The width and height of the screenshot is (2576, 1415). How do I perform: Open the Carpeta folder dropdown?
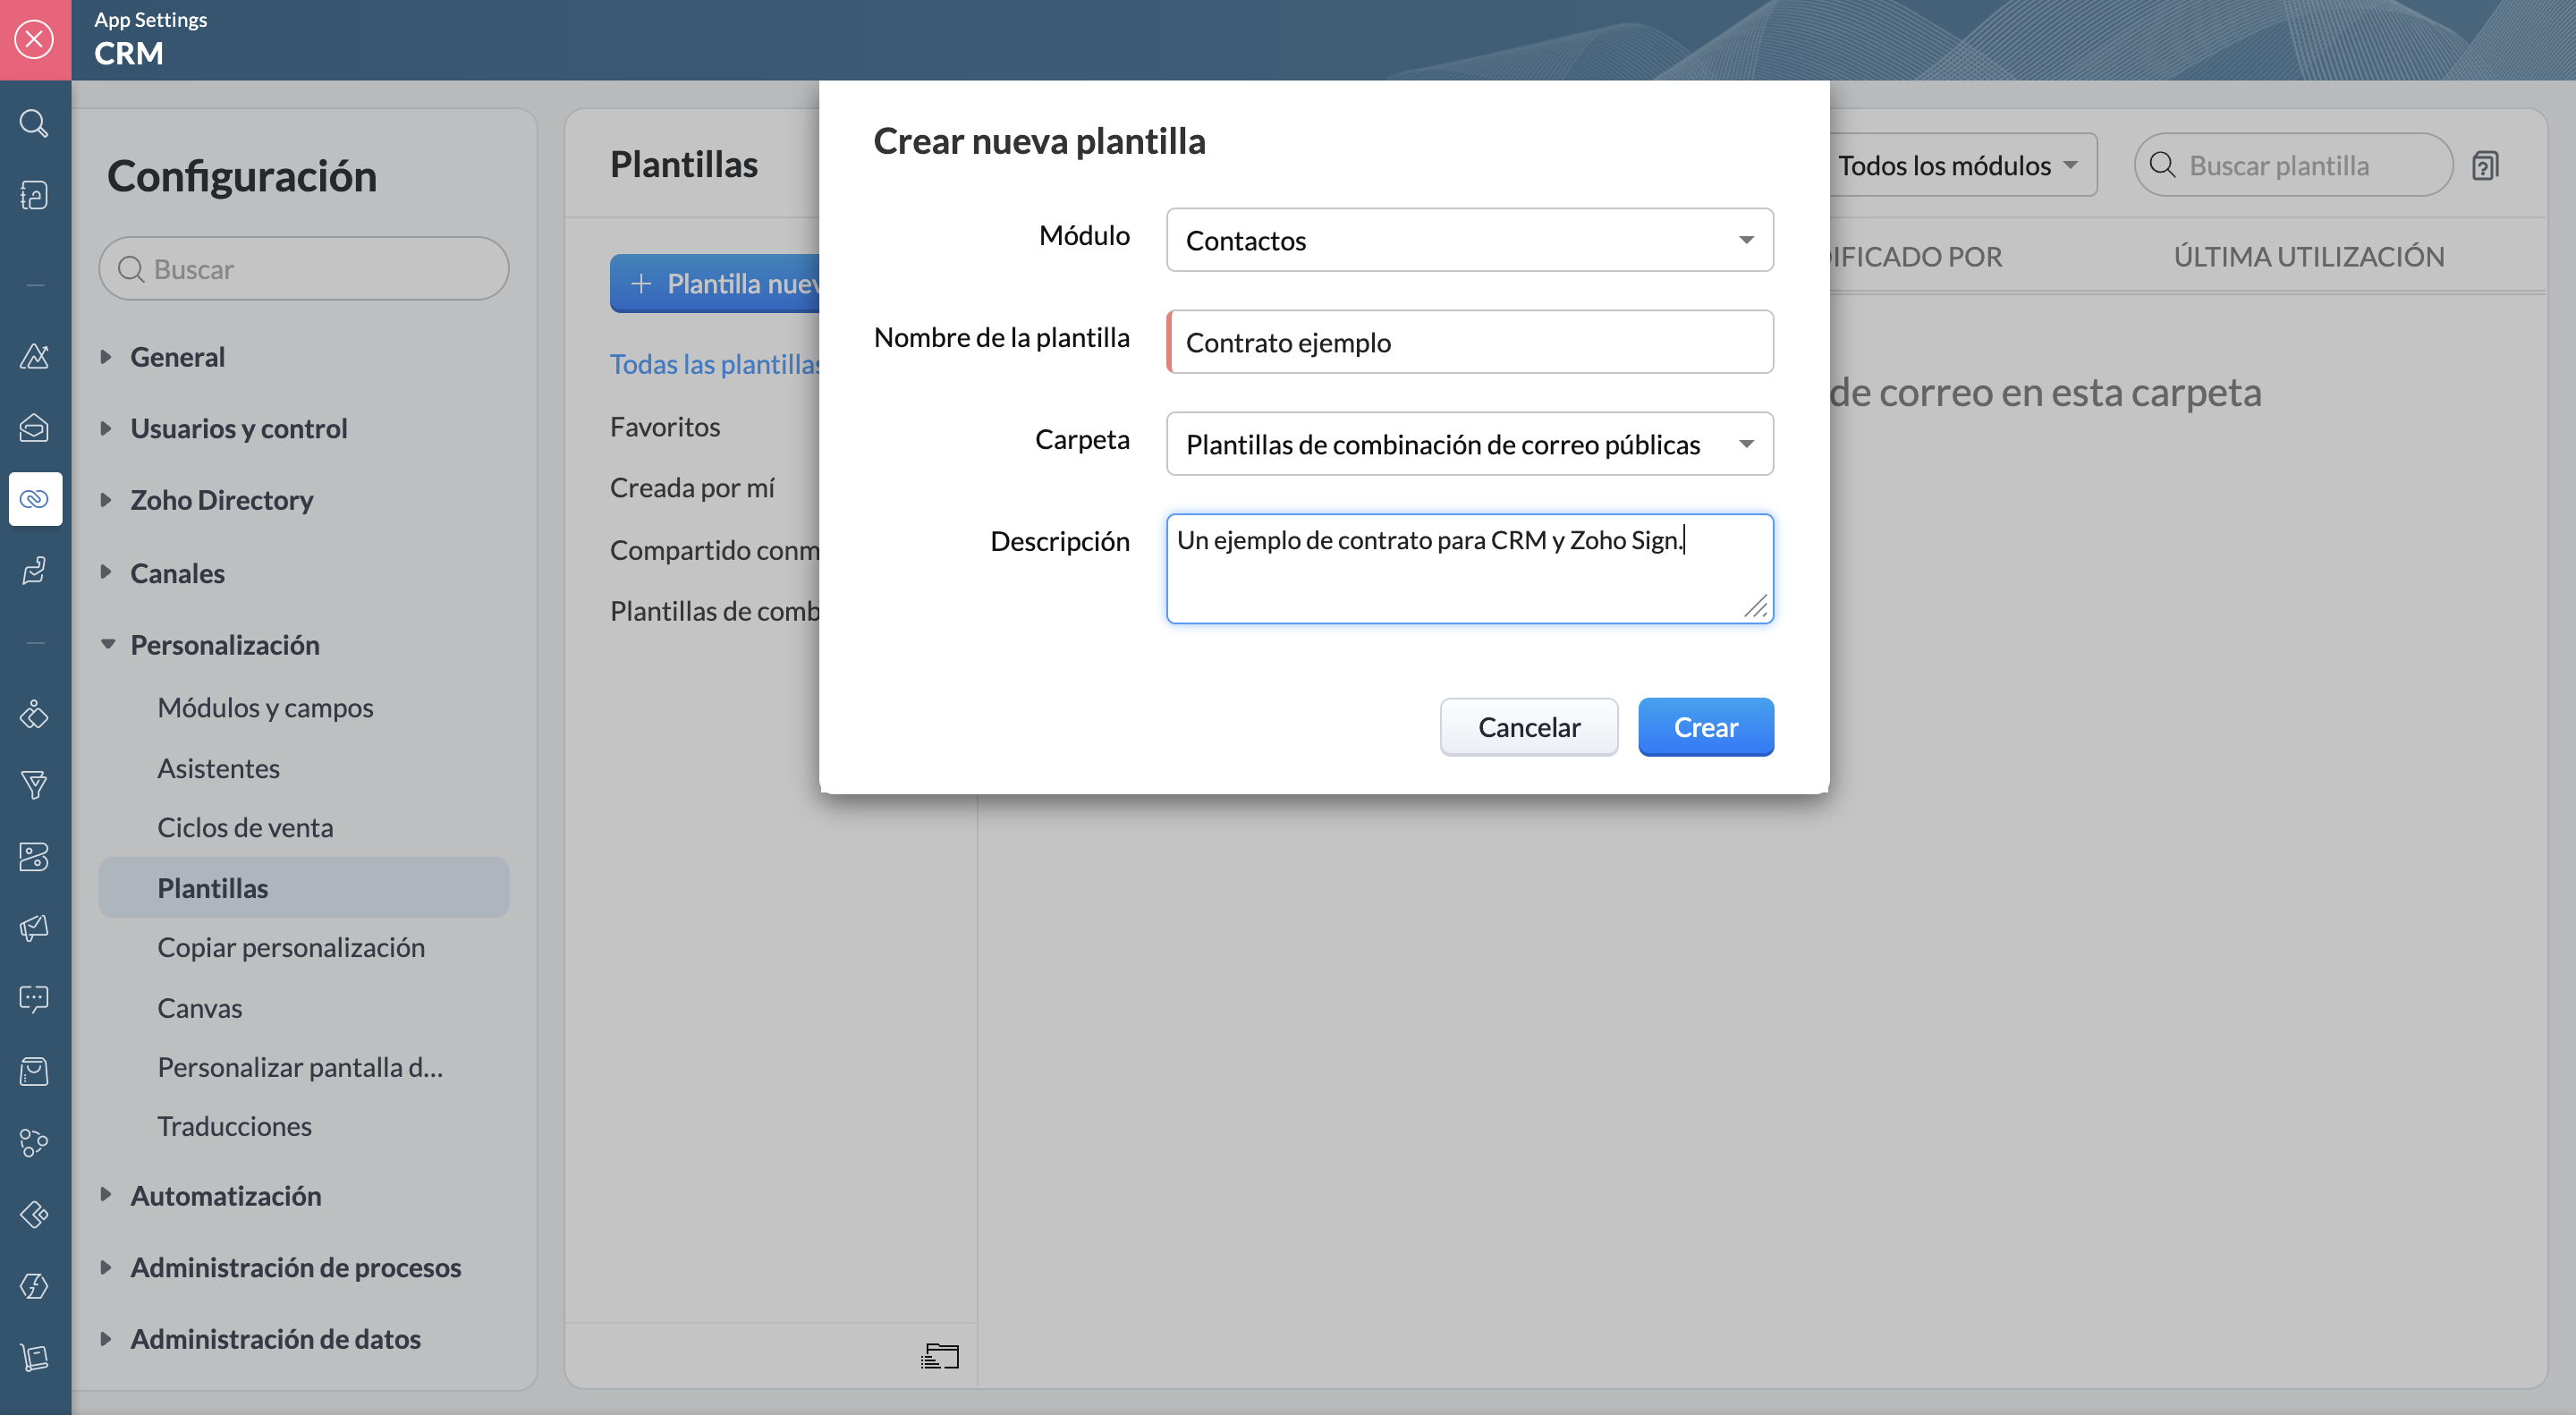(x=1469, y=443)
